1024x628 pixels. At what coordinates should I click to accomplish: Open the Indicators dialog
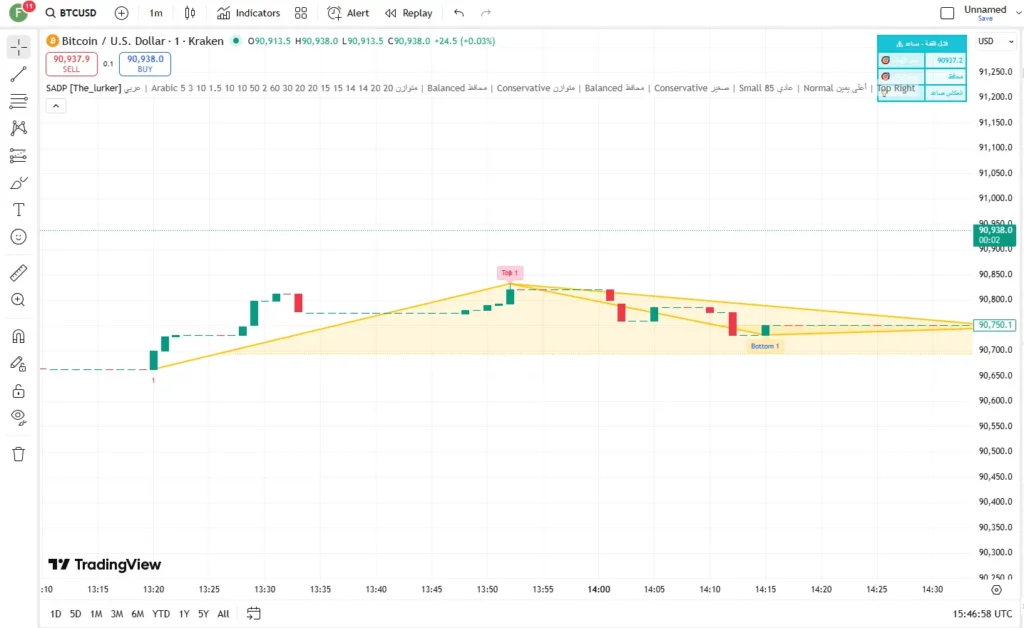click(x=248, y=13)
